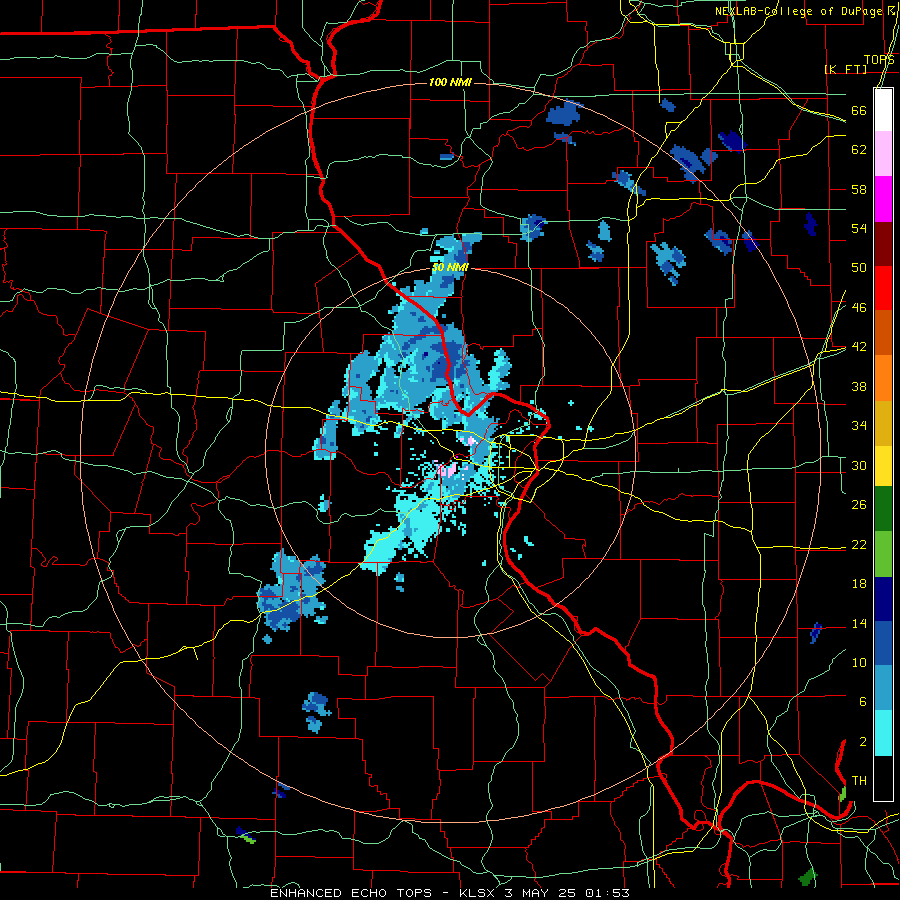Click the "TOPS" legend title
The height and width of the screenshot is (900, 900).
[879, 60]
